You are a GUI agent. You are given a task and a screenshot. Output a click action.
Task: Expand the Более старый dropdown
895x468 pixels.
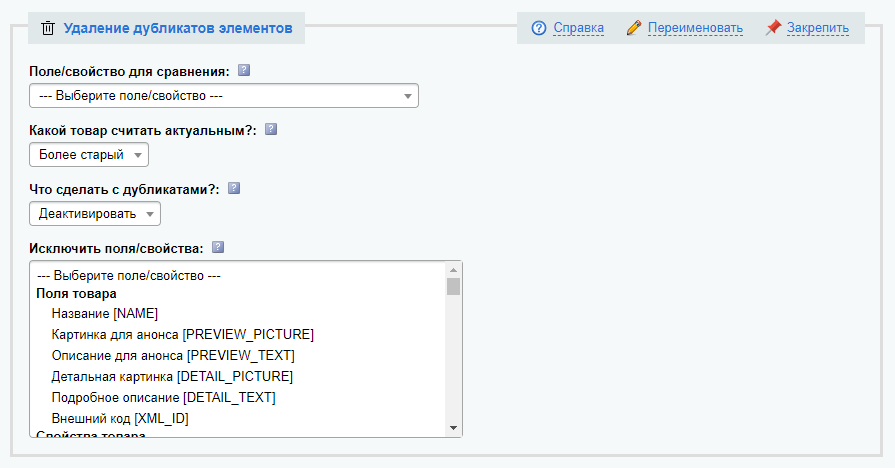89,155
